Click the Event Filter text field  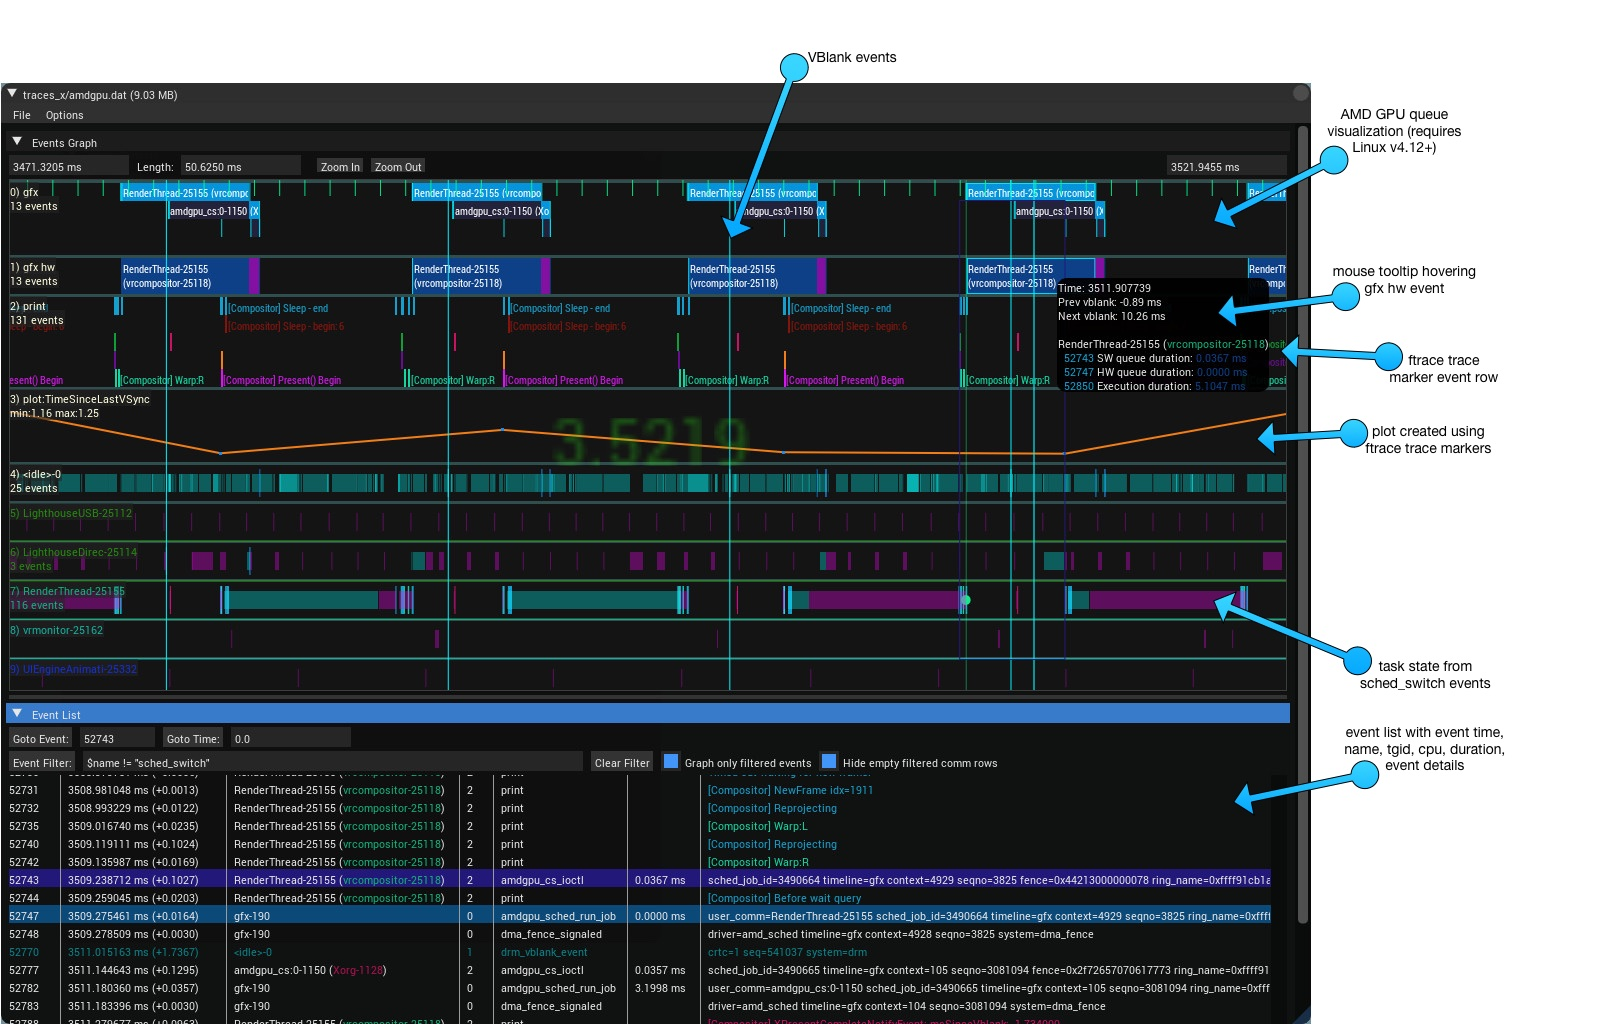click(x=332, y=762)
